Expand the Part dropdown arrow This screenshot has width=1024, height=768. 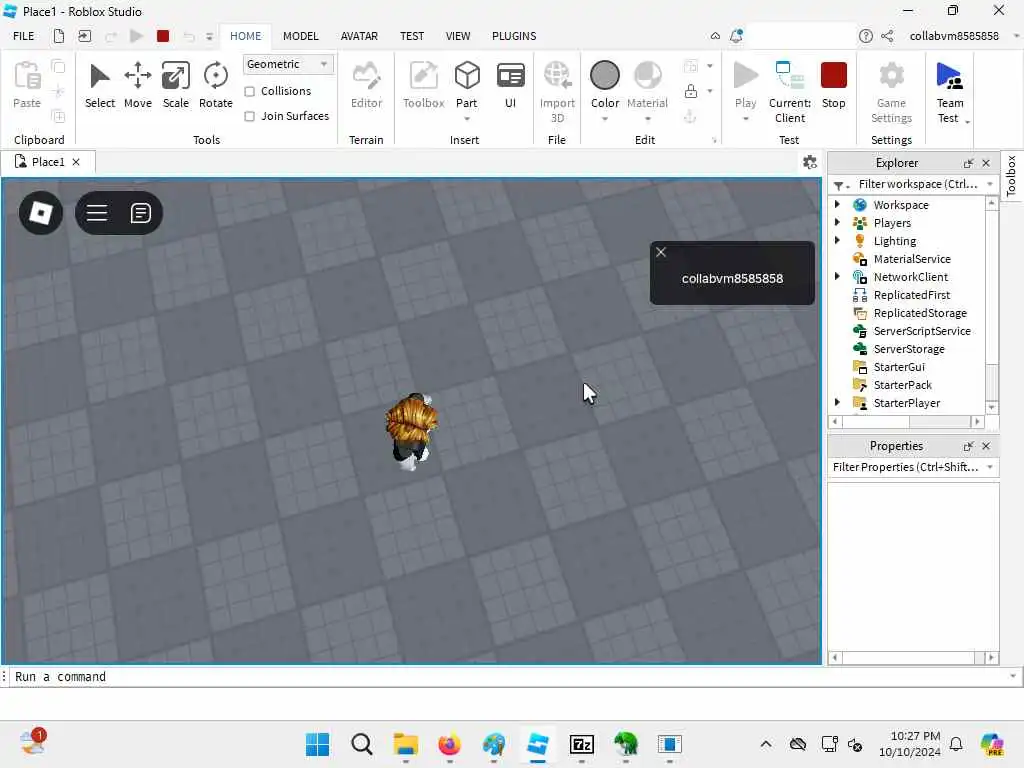pyautogui.click(x=467, y=119)
